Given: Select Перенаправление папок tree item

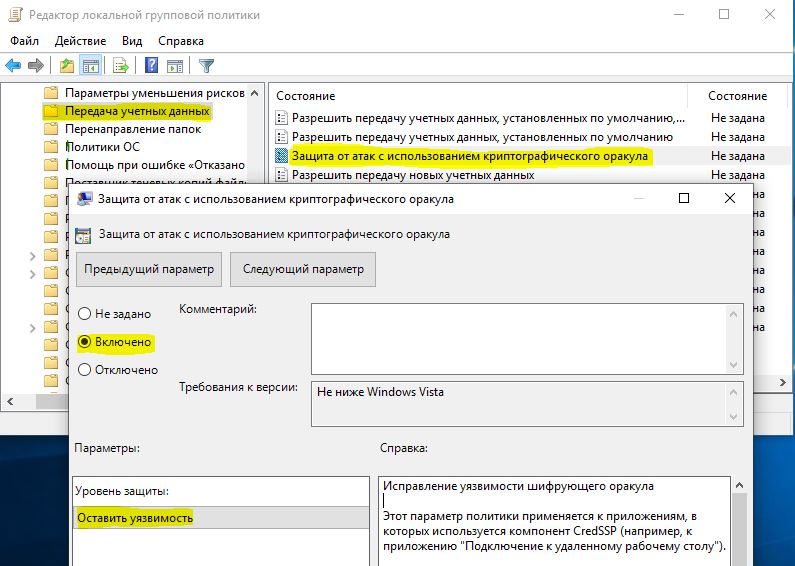Looking at the screenshot, I should pyautogui.click(x=133, y=129).
